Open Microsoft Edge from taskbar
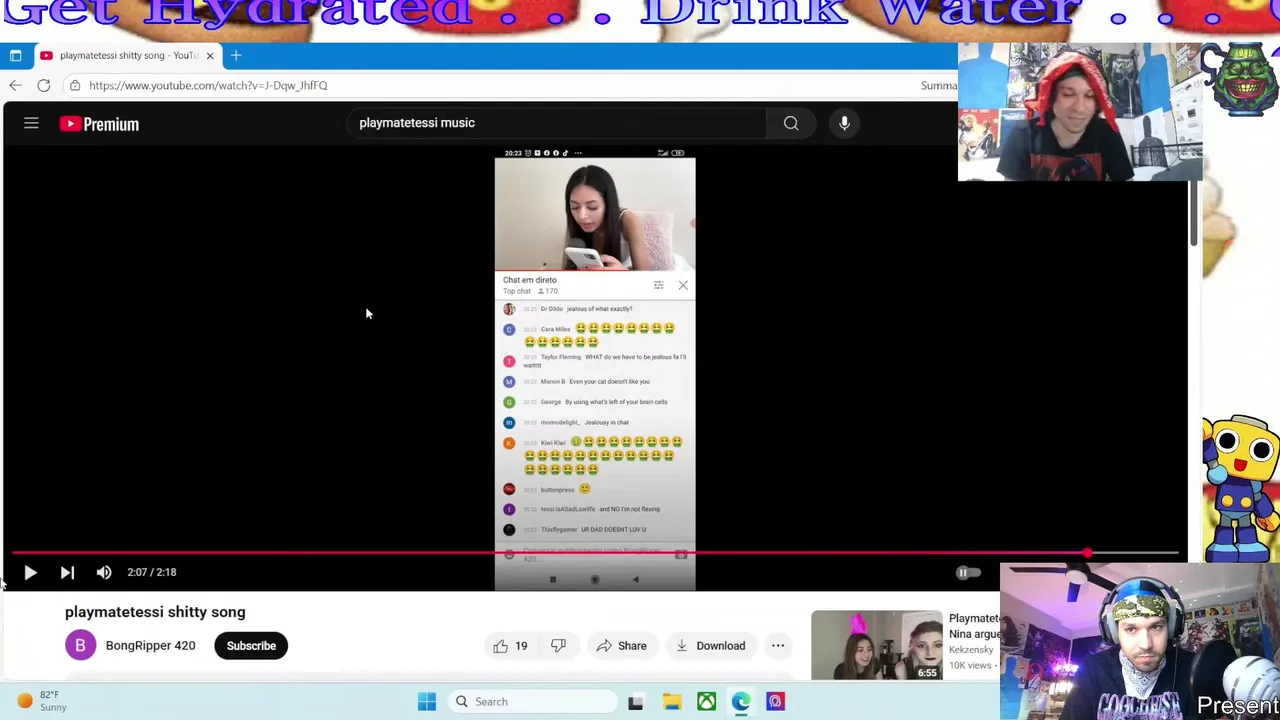 click(741, 702)
